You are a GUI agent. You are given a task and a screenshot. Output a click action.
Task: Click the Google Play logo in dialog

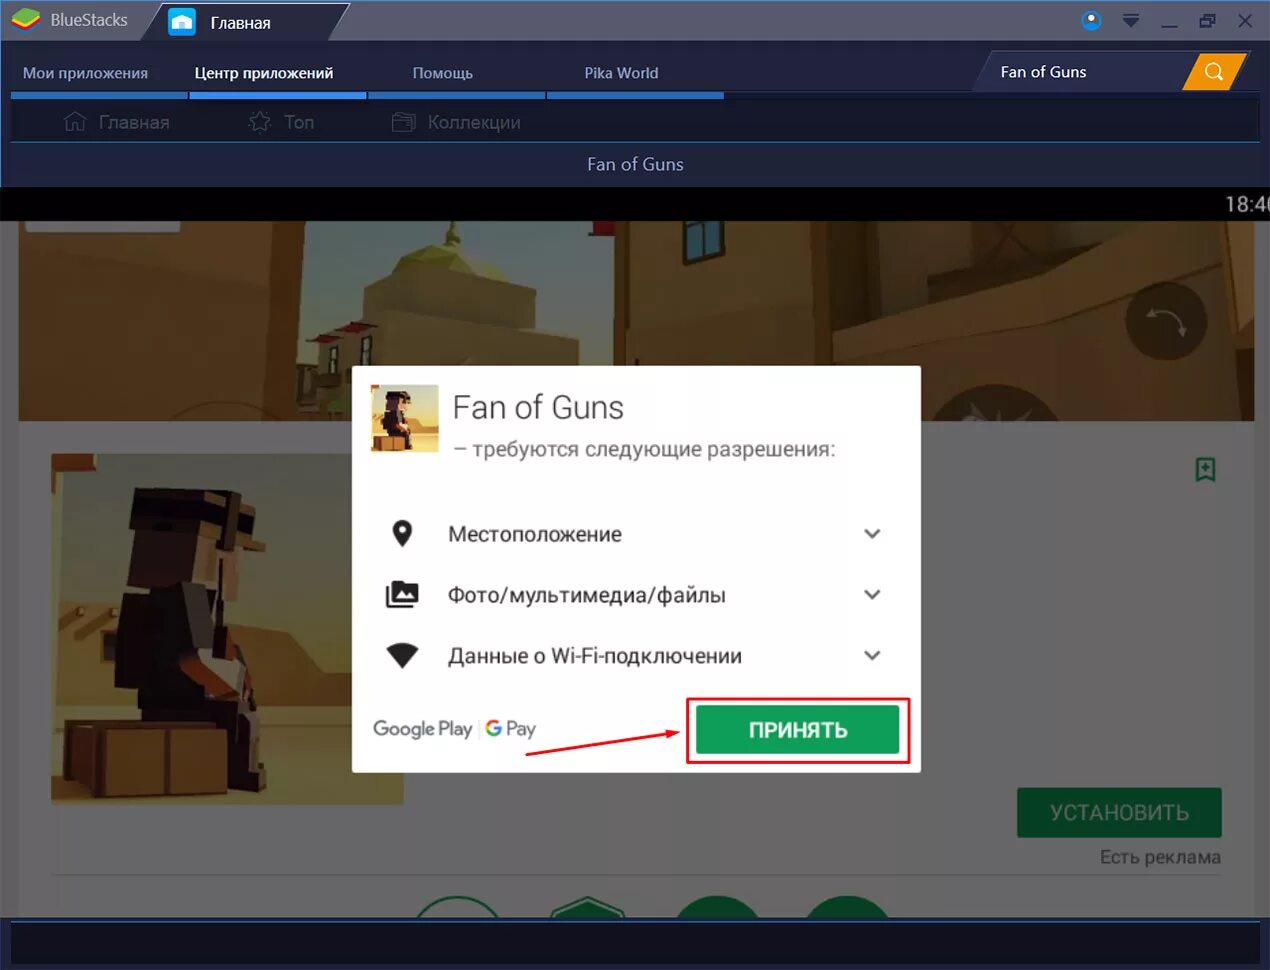(x=422, y=729)
